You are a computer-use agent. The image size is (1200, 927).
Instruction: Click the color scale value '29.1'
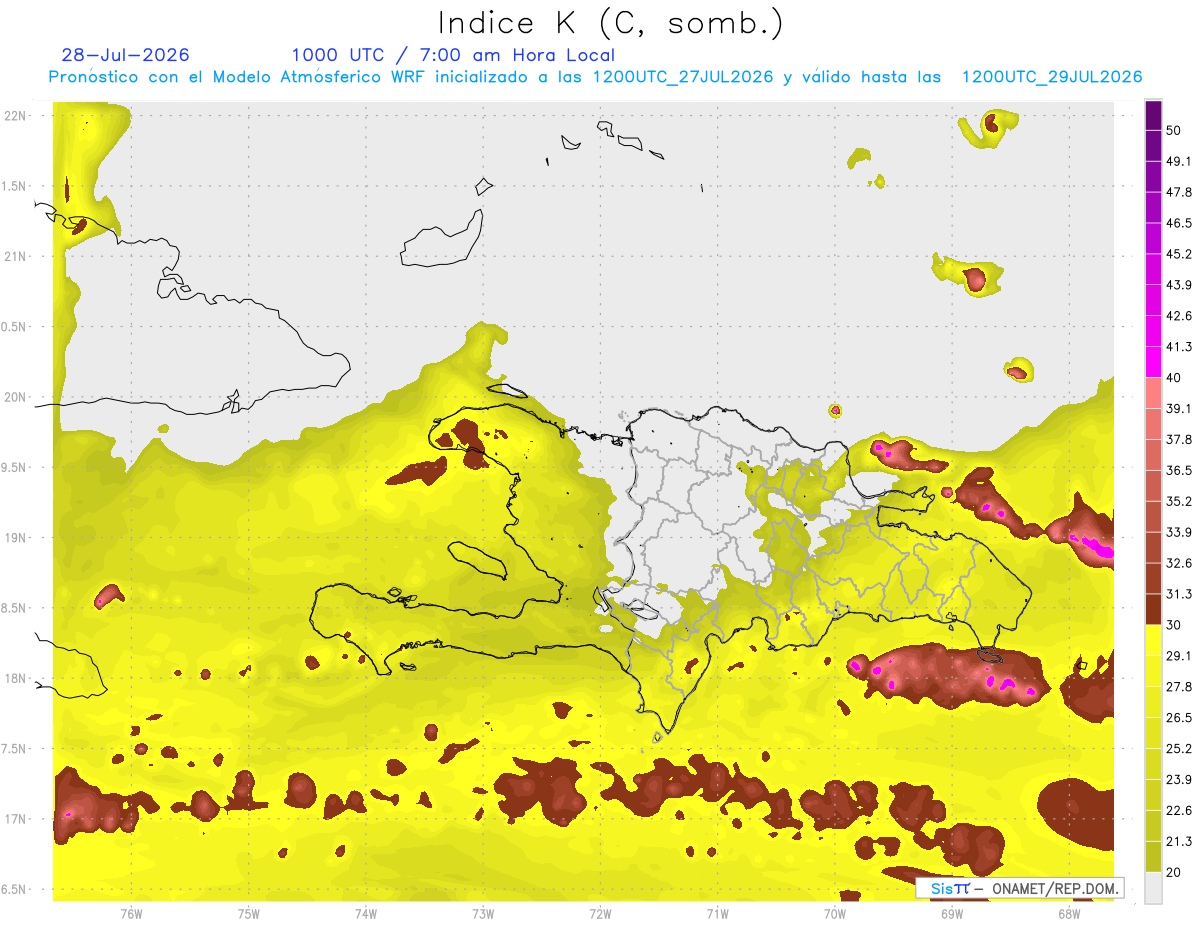[x=1179, y=656]
